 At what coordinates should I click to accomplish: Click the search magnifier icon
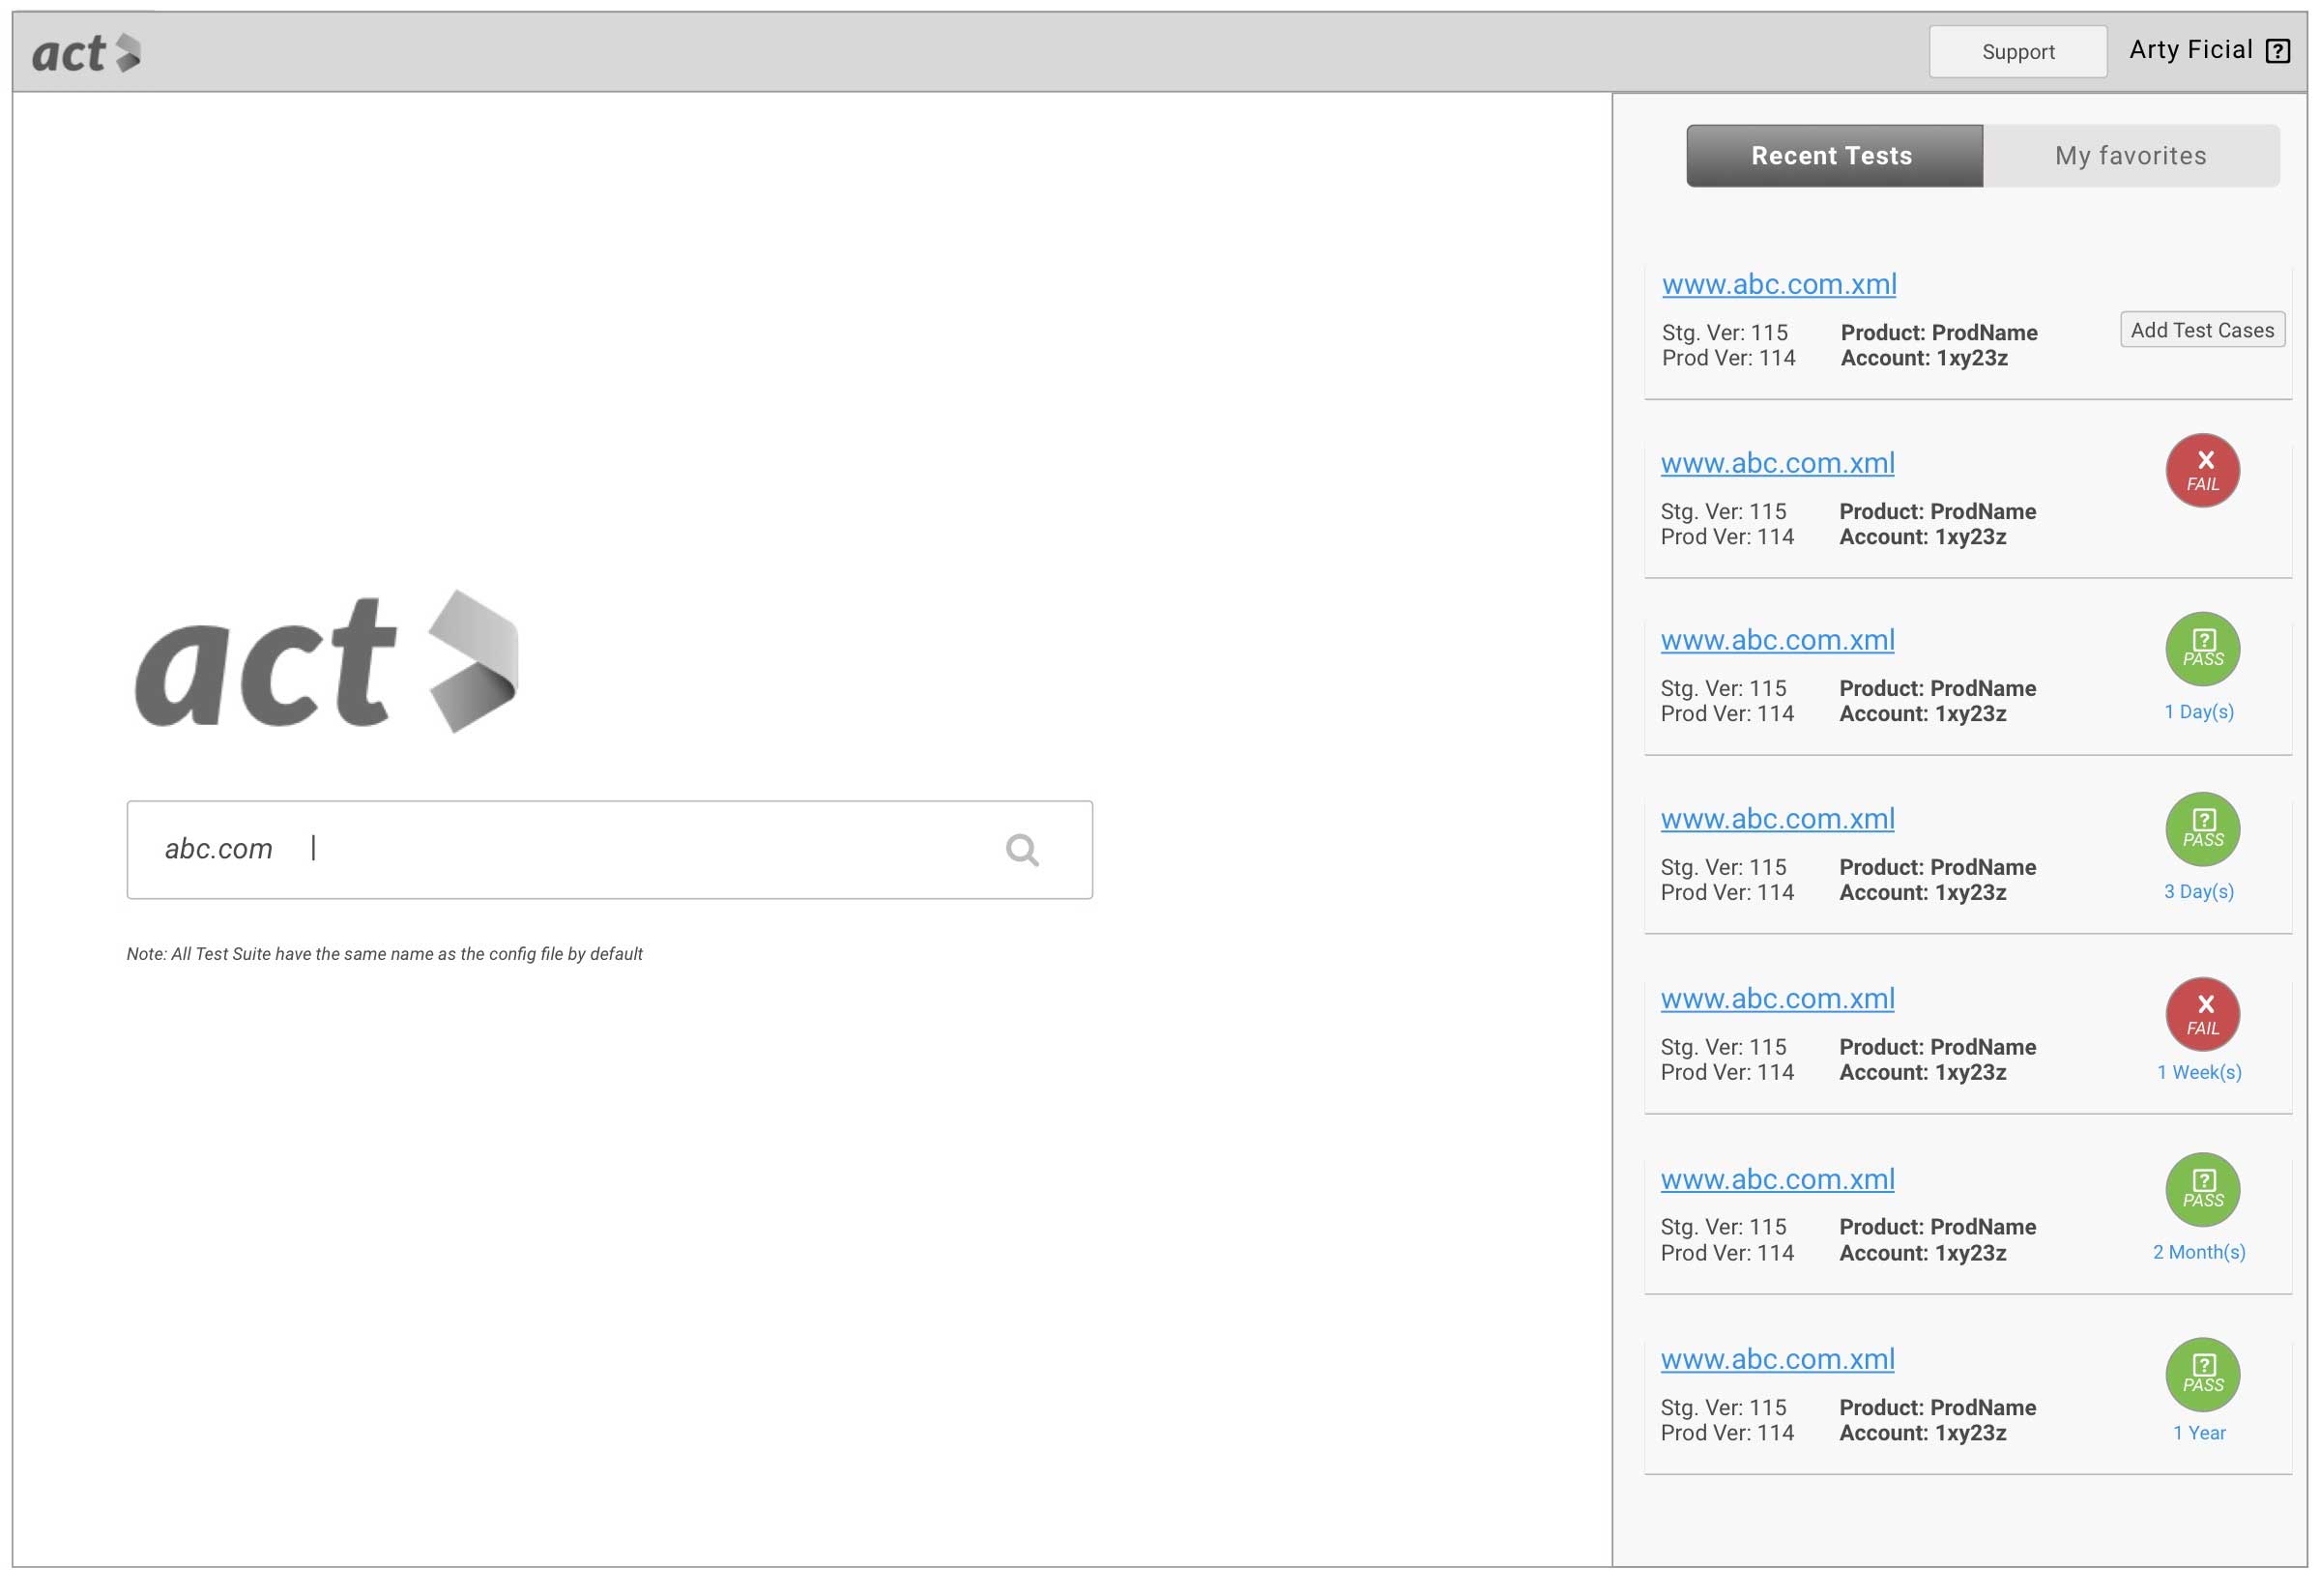pyautogui.click(x=1021, y=850)
